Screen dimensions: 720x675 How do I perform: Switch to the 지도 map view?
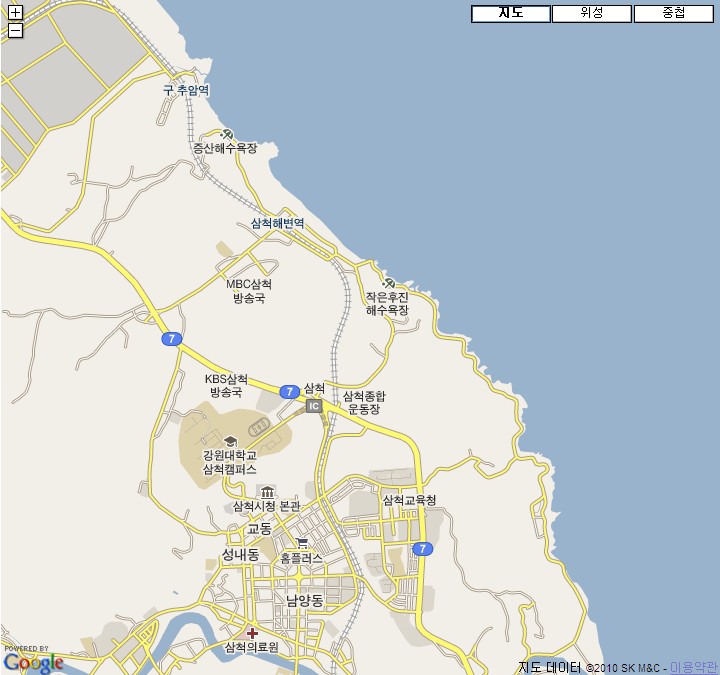(511, 13)
